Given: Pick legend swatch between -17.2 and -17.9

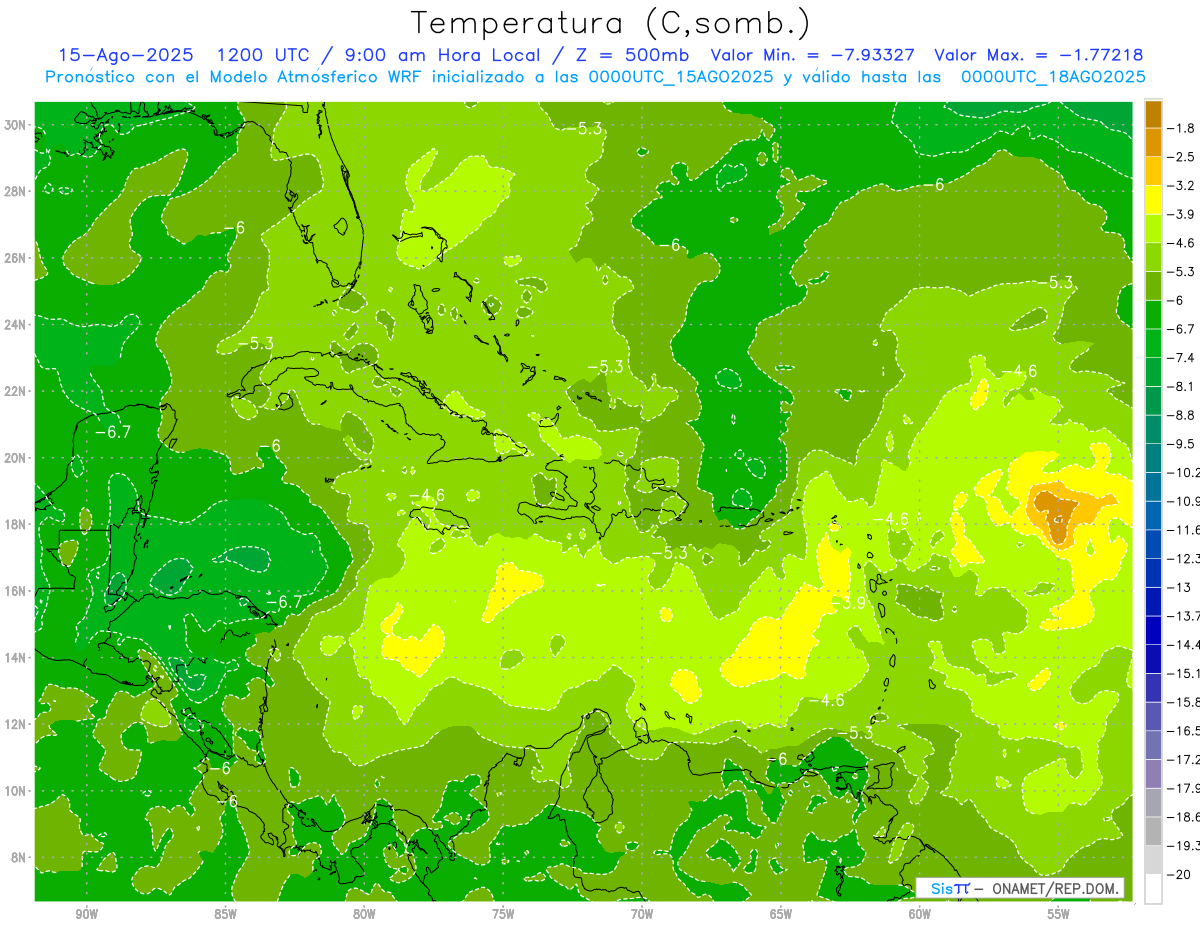Looking at the screenshot, I should pos(1153,774).
